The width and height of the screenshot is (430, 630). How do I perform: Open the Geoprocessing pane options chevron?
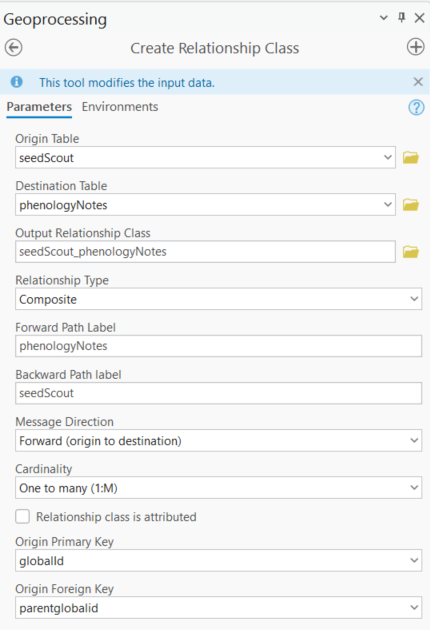384,18
